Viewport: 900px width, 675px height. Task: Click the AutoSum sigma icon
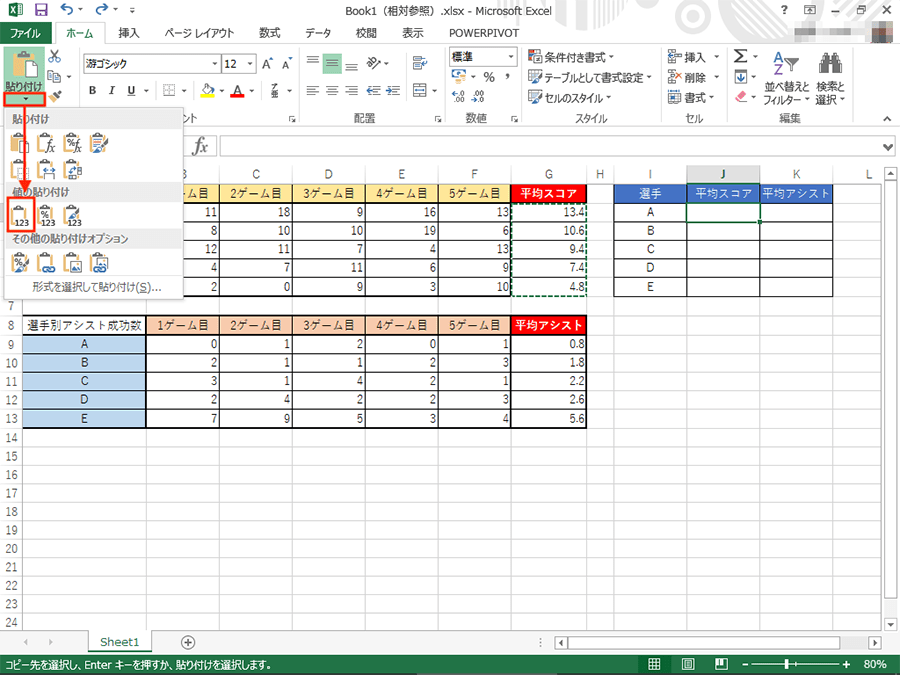click(741, 57)
